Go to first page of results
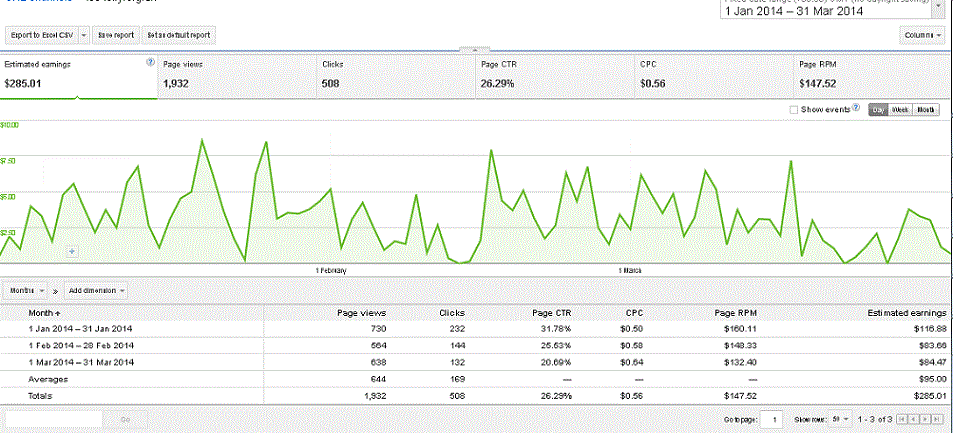 pos(903,419)
